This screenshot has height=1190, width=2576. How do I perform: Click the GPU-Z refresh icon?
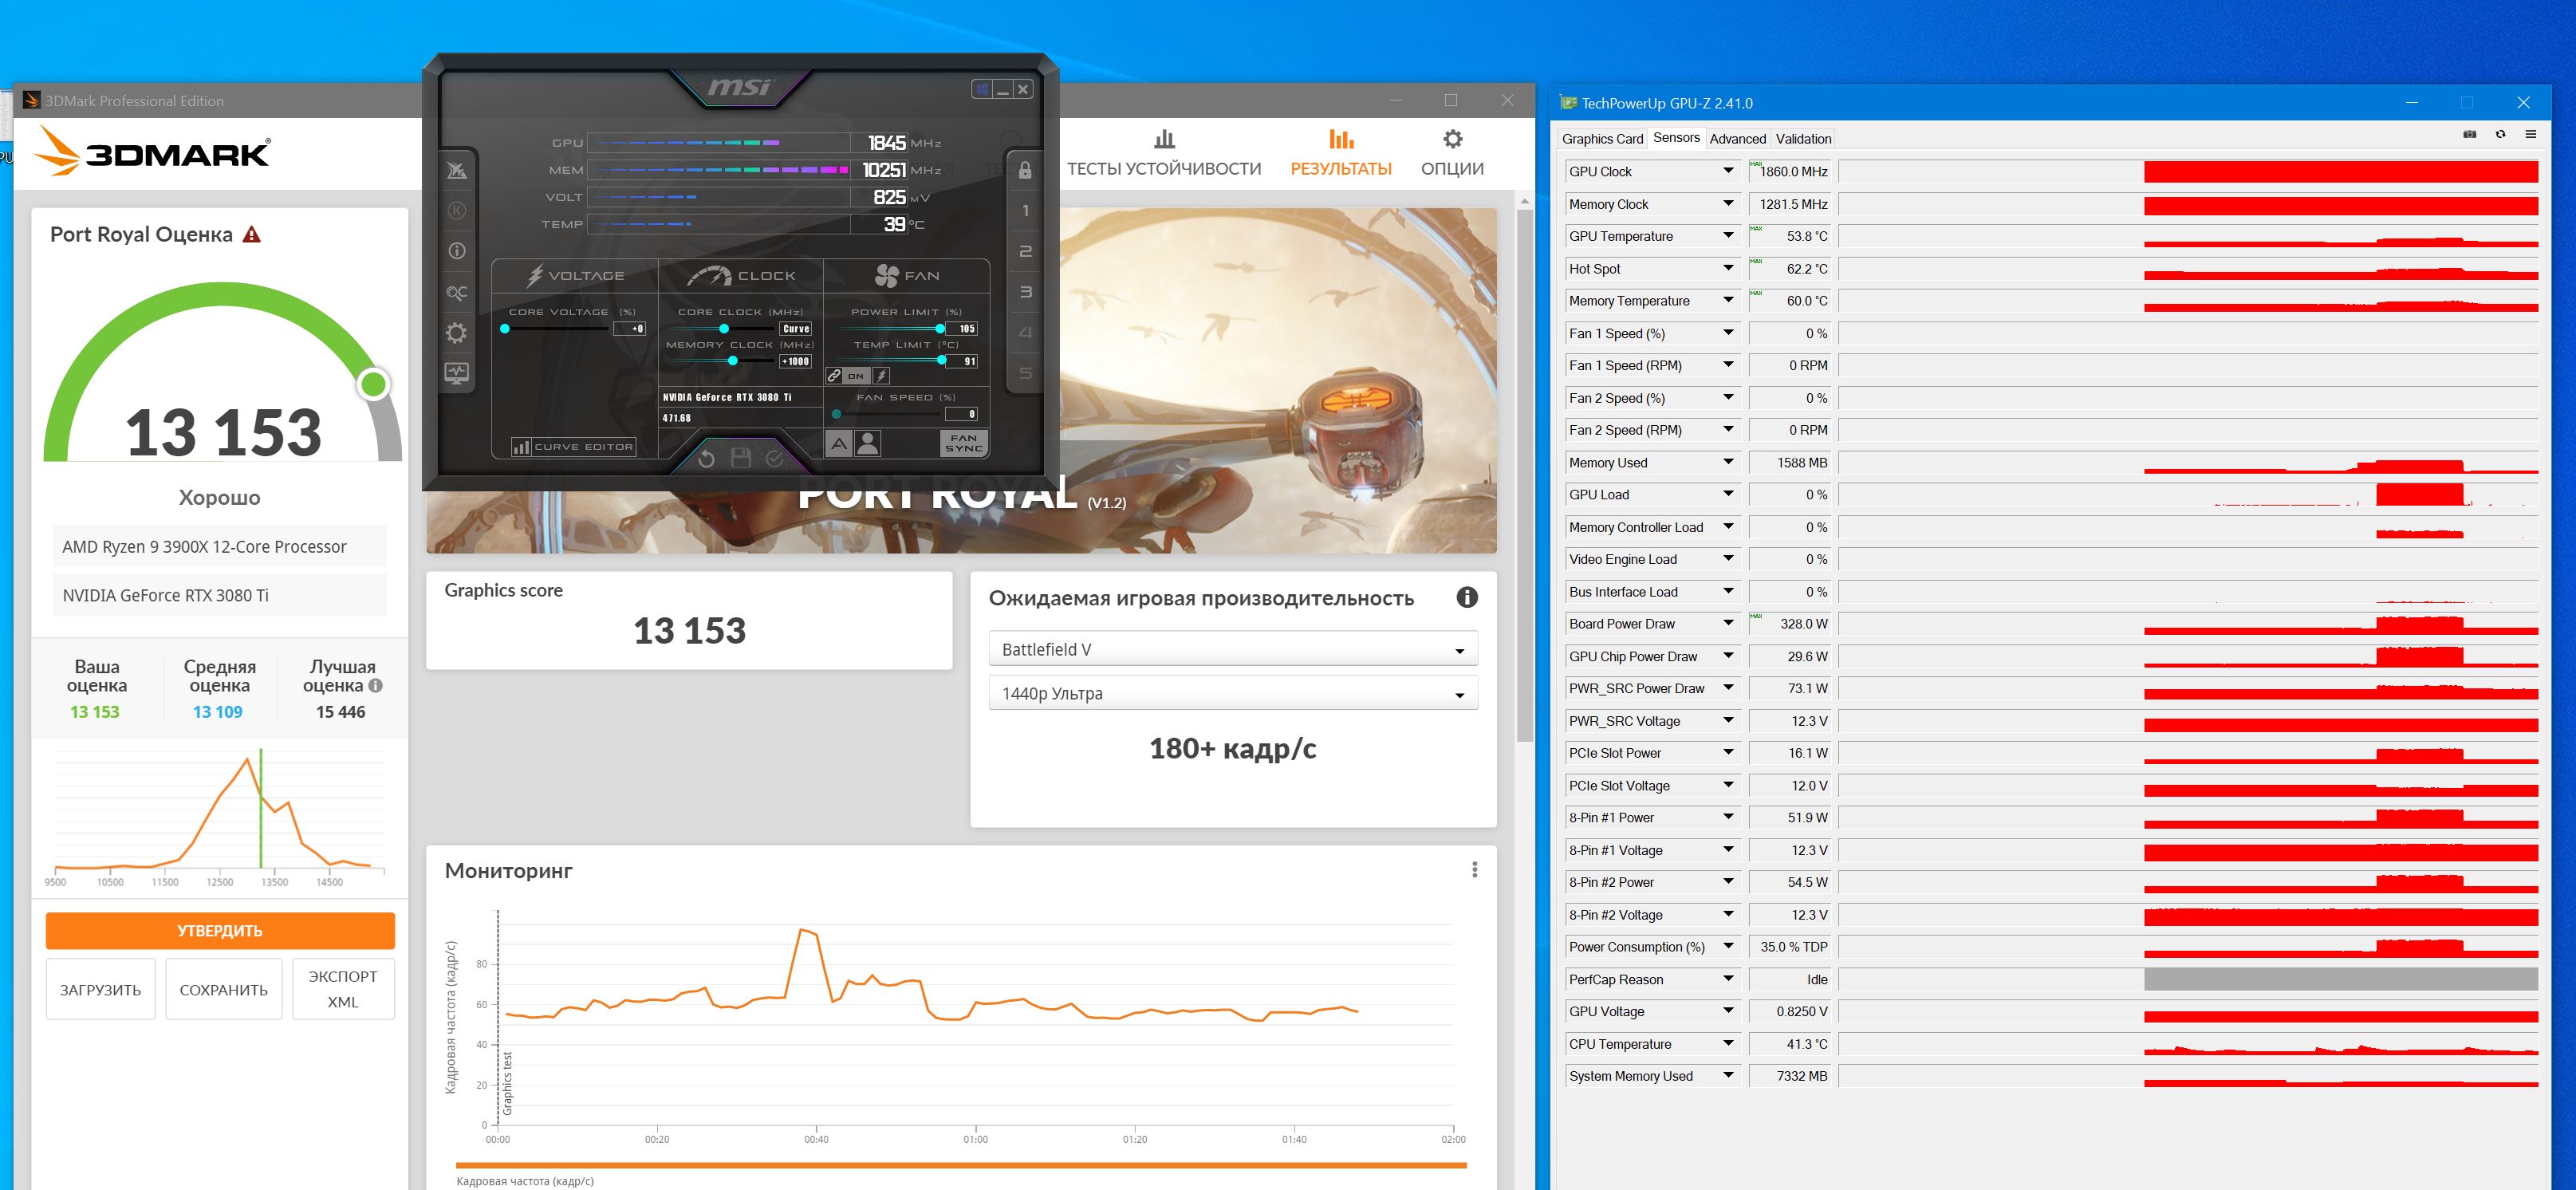click(2500, 135)
